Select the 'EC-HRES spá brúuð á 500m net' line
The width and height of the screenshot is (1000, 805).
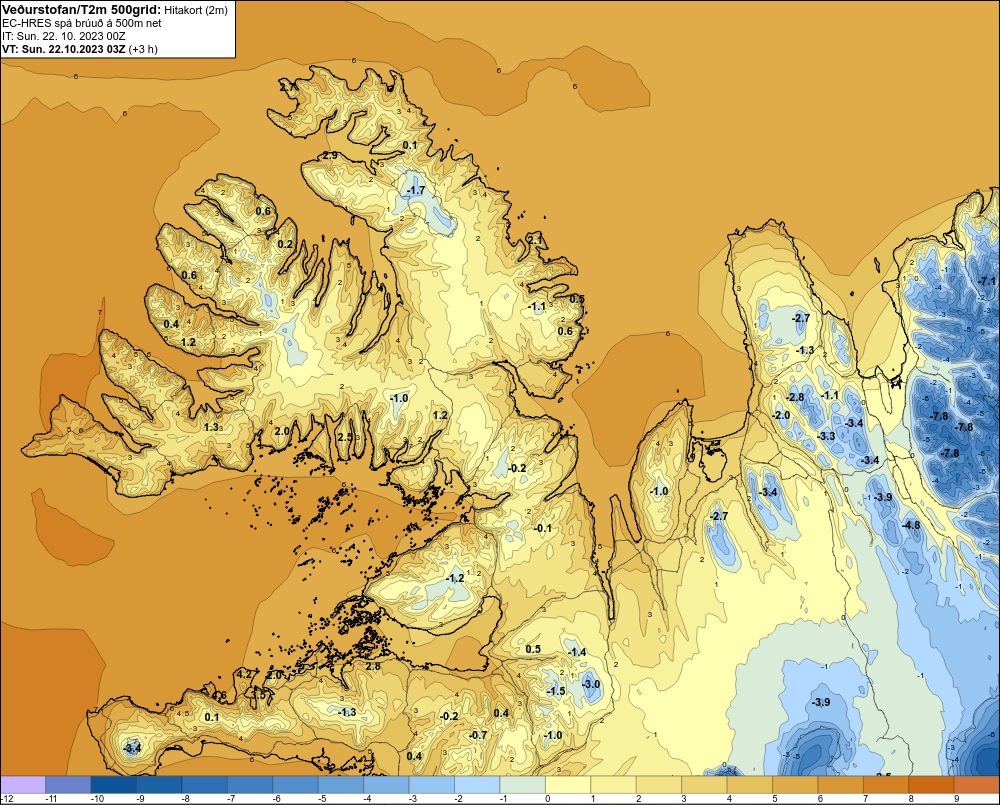pyautogui.click(x=82, y=23)
